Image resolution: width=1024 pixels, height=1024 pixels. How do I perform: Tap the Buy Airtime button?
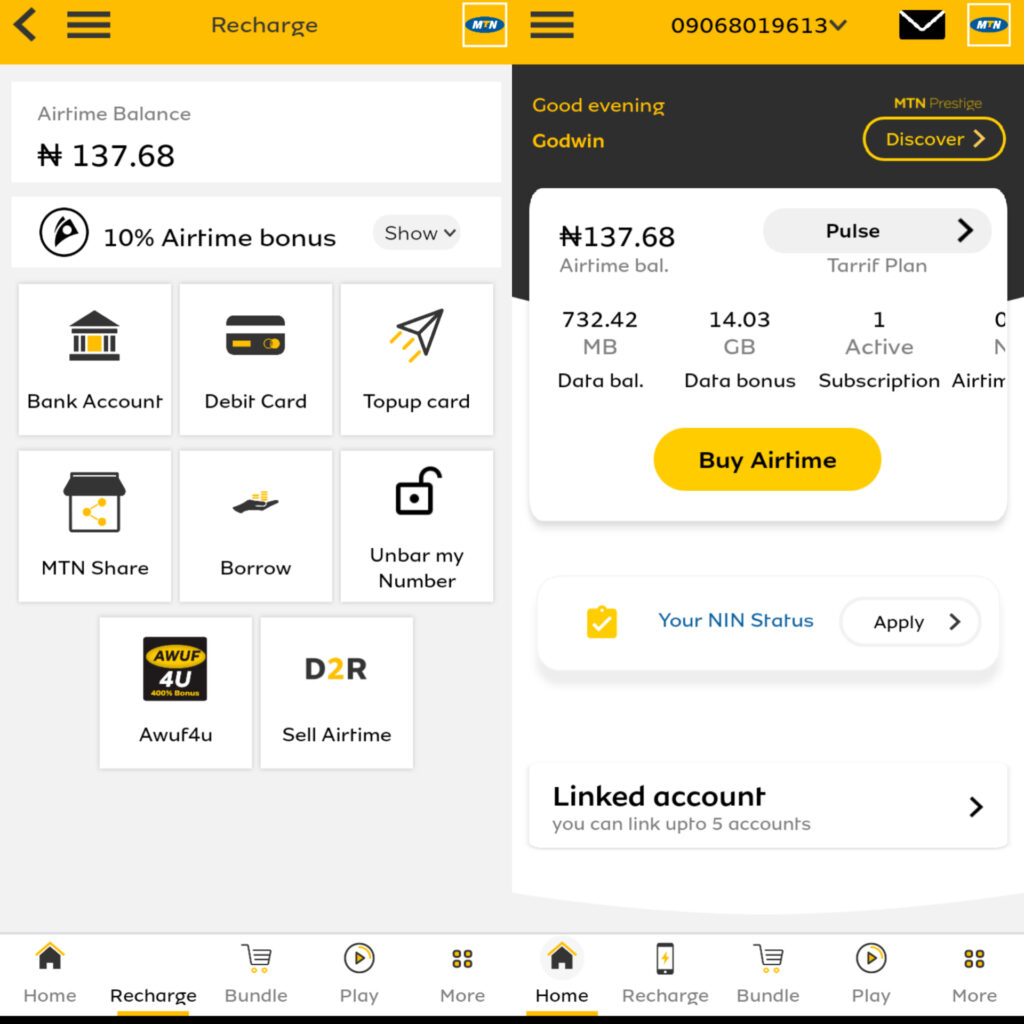pos(767,459)
